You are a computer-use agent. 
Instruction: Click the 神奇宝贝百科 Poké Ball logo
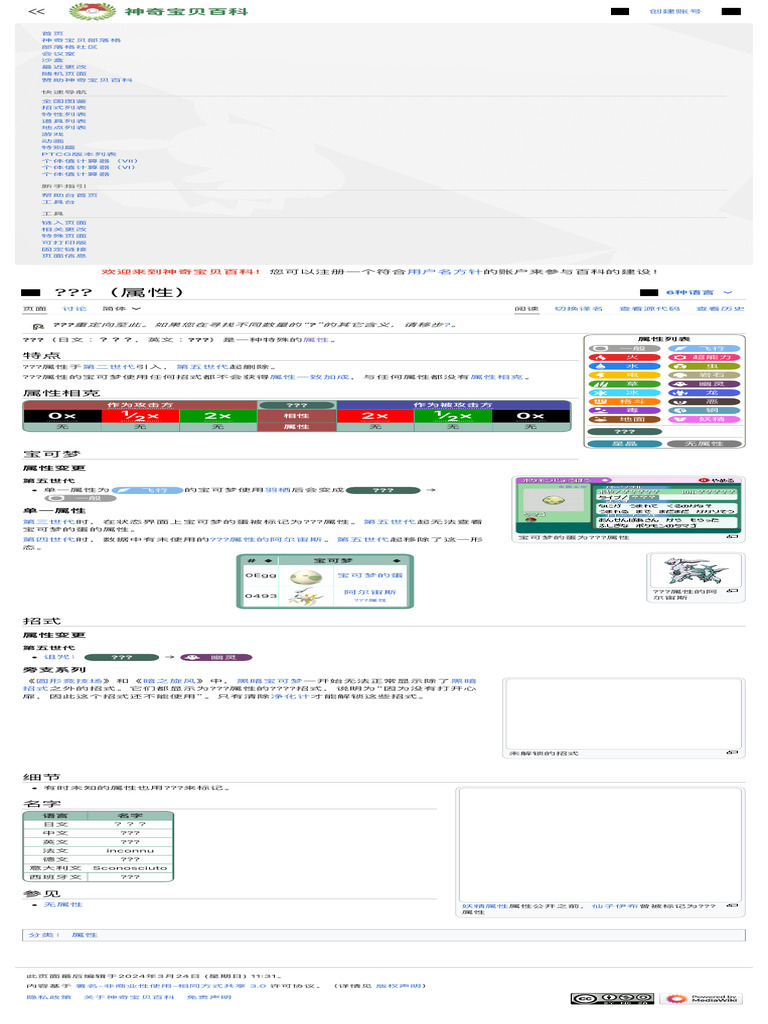tap(92, 11)
